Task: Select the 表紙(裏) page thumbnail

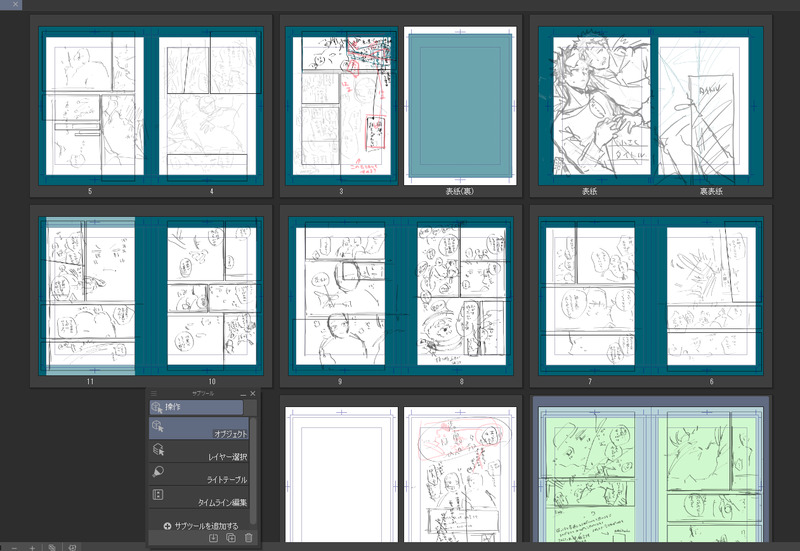Action: click(x=460, y=106)
